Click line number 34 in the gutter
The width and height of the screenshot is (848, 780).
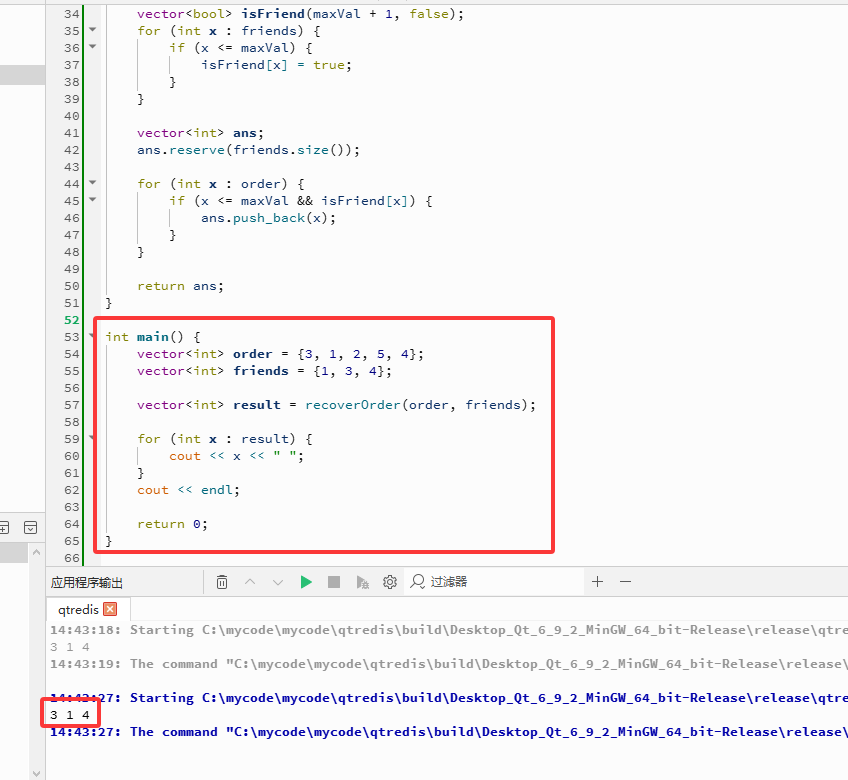point(71,14)
